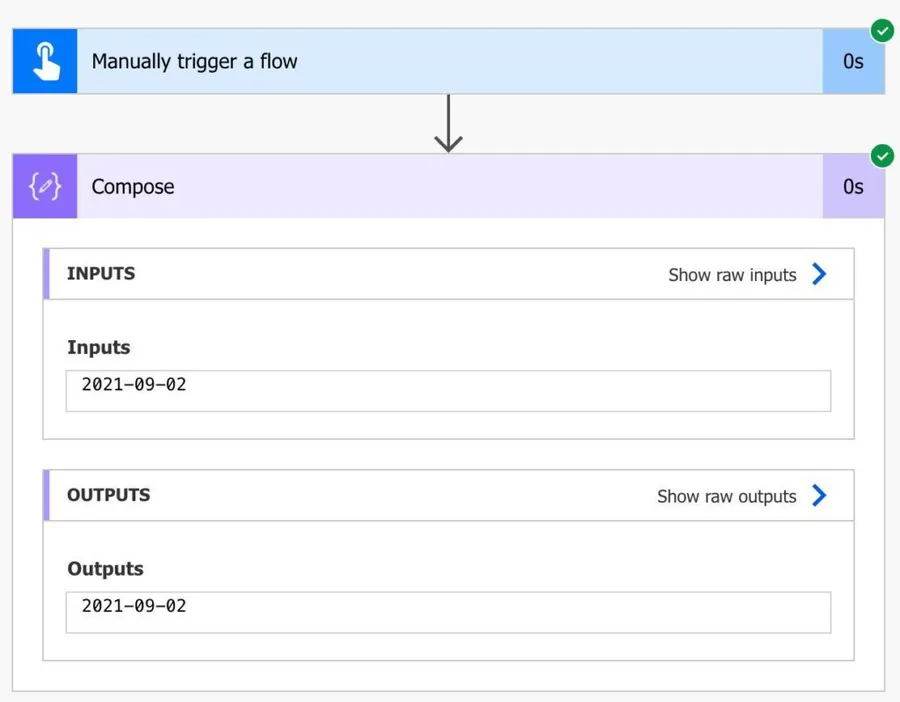Click the bold Outputs field label
900x702 pixels.
(105, 569)
